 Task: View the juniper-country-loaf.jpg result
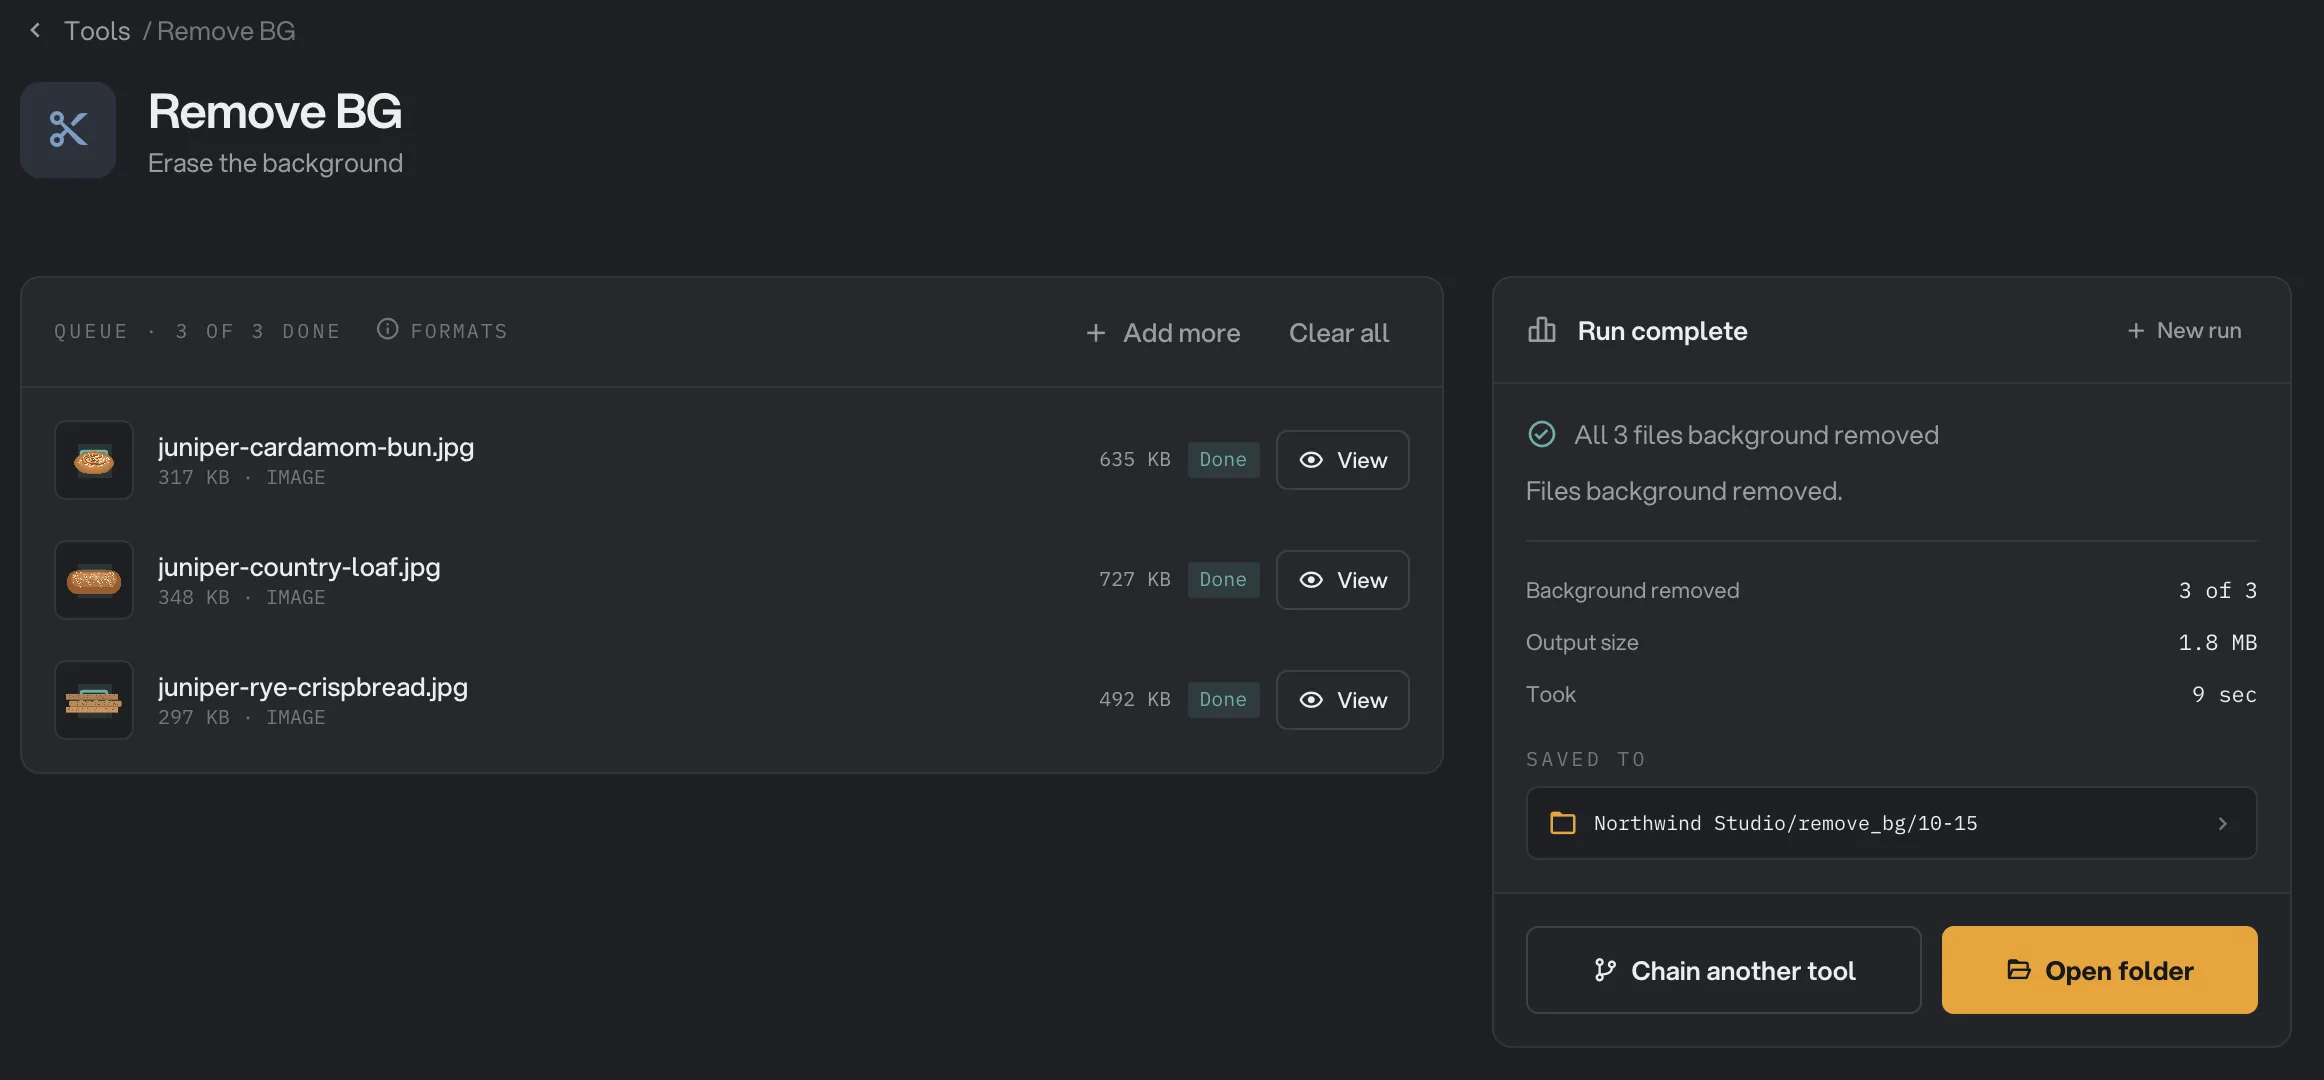coord(1342,580)
